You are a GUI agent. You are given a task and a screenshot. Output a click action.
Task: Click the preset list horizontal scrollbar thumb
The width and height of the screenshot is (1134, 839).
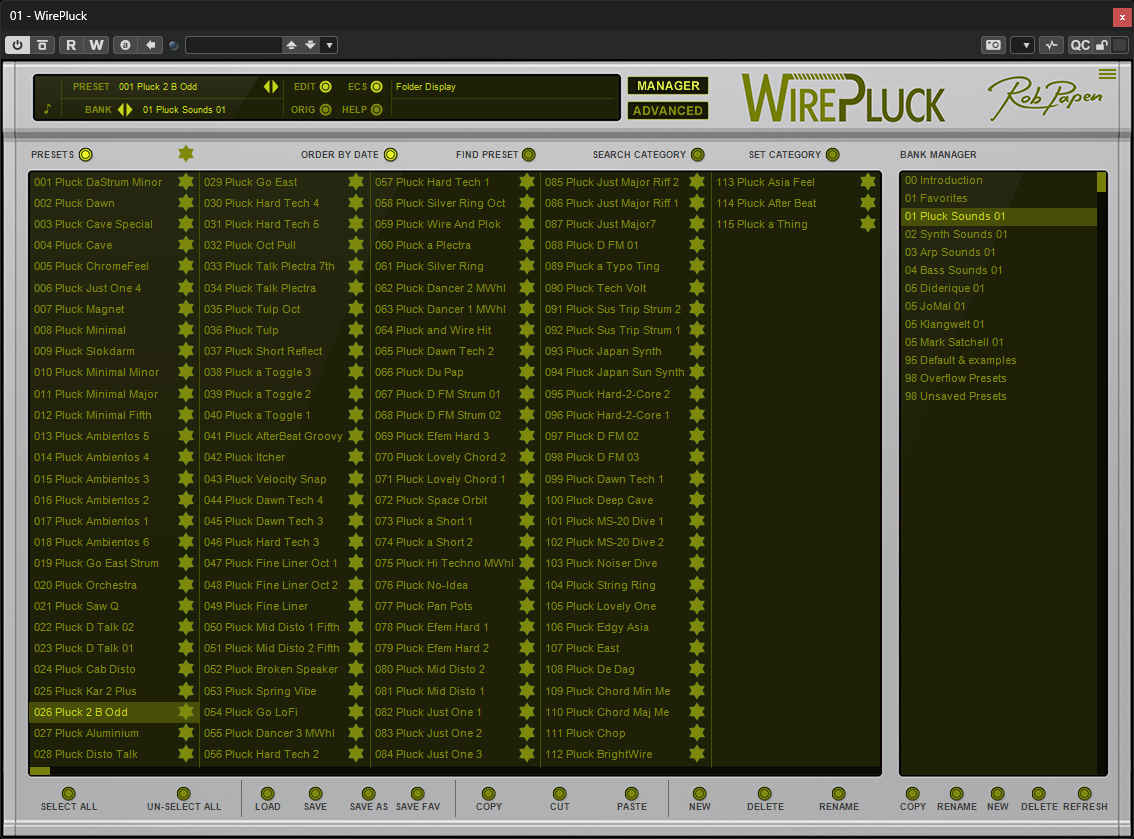40,771
